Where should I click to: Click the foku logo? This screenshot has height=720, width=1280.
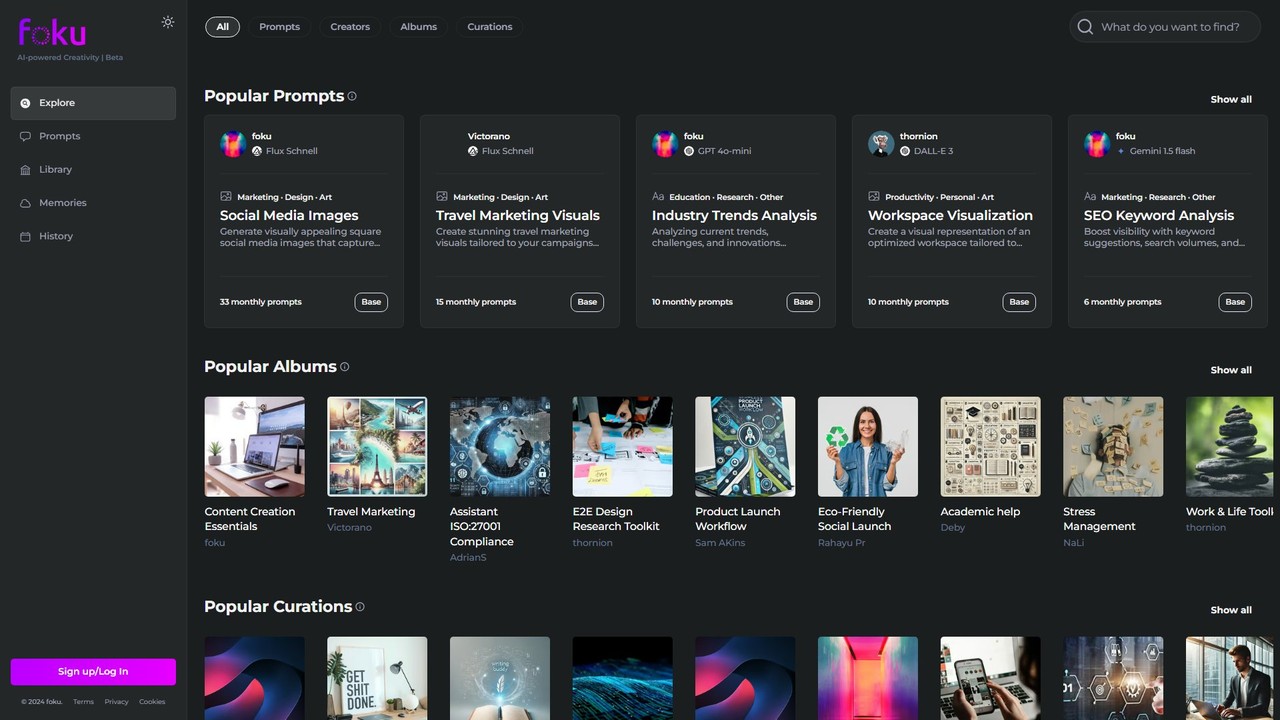(52, 33)
